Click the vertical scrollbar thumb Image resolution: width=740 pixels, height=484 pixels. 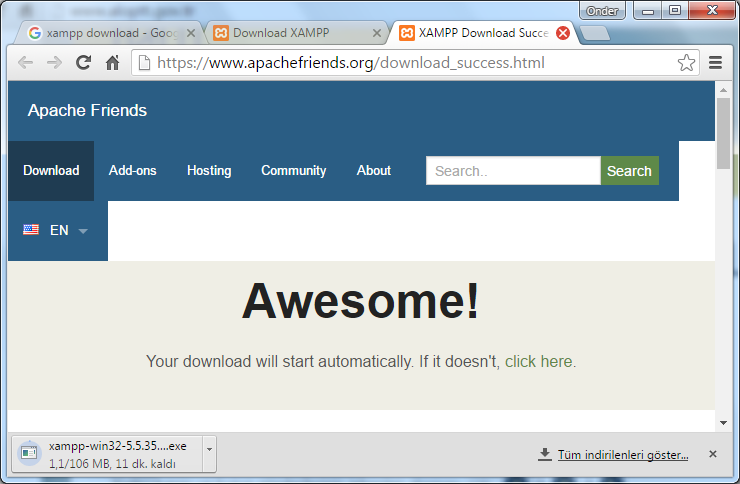(x=723, y=133)
